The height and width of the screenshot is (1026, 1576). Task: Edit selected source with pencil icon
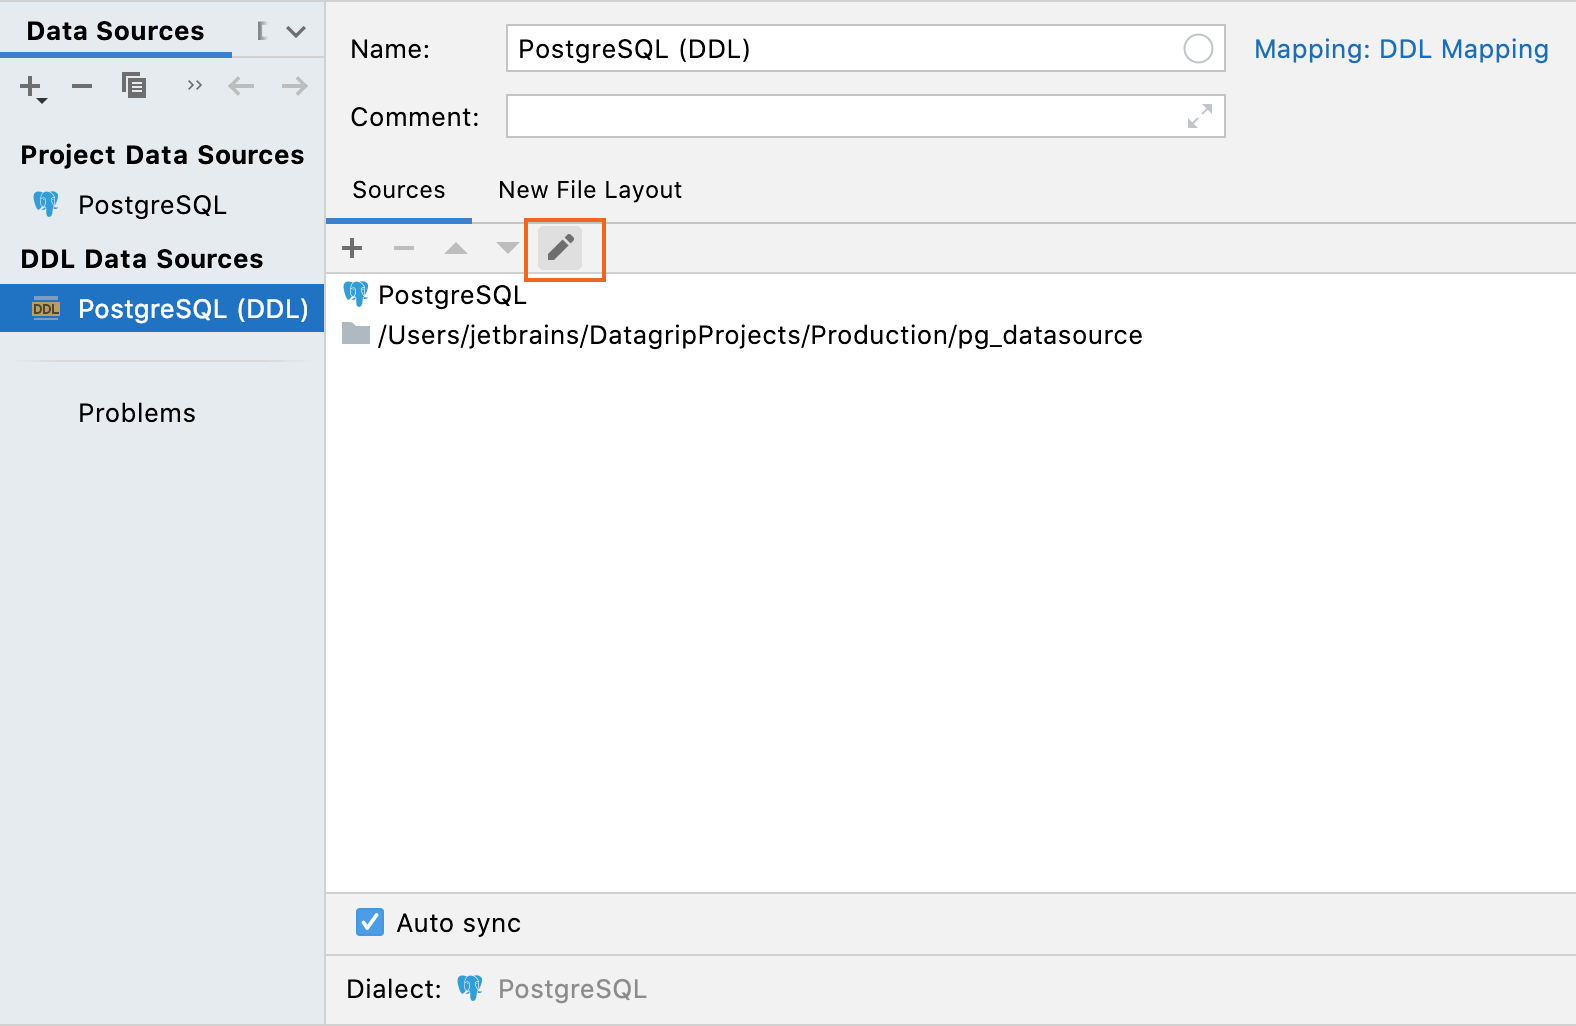[x=560, y=247]
